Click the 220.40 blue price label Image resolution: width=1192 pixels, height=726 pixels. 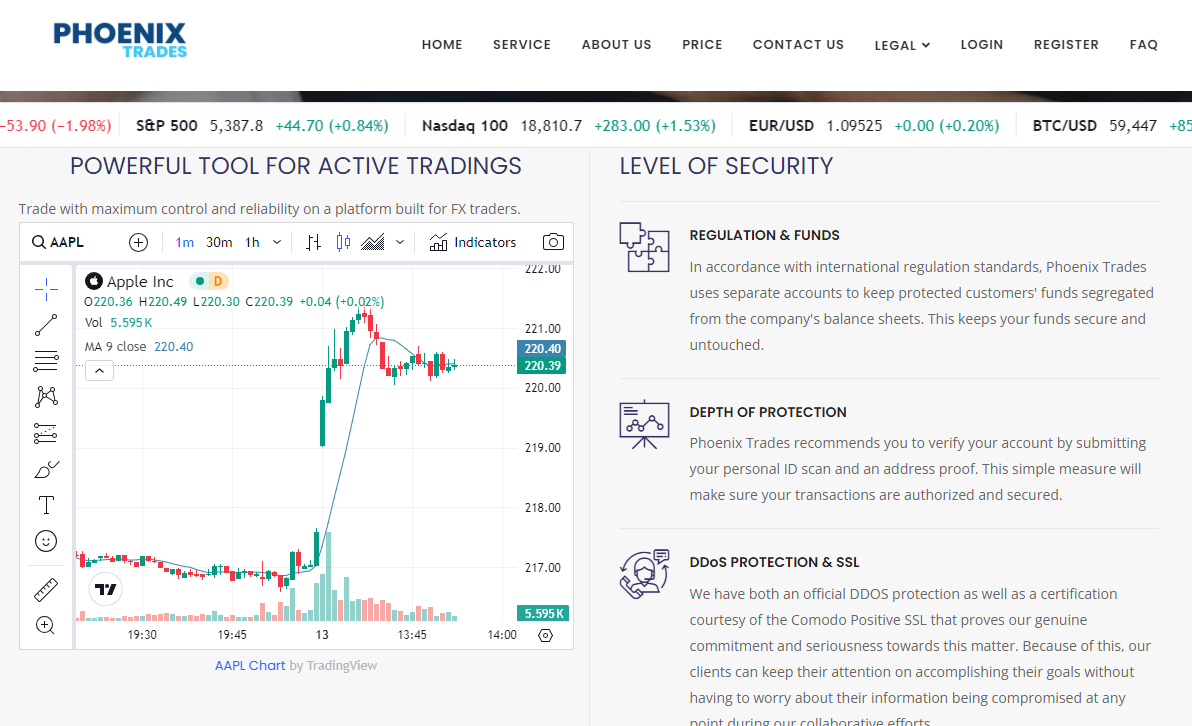pyautogui.click(x=541, y=349)
